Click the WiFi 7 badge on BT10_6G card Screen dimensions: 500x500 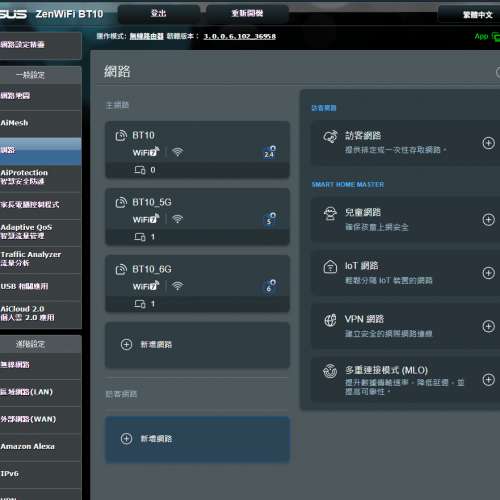pos(146,286)
